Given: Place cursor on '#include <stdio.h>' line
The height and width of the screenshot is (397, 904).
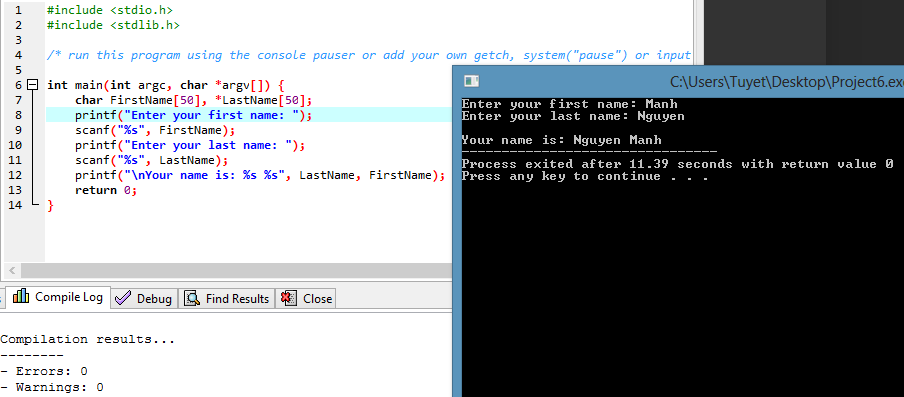Looking at the screenshot, I should click(110, 10).
